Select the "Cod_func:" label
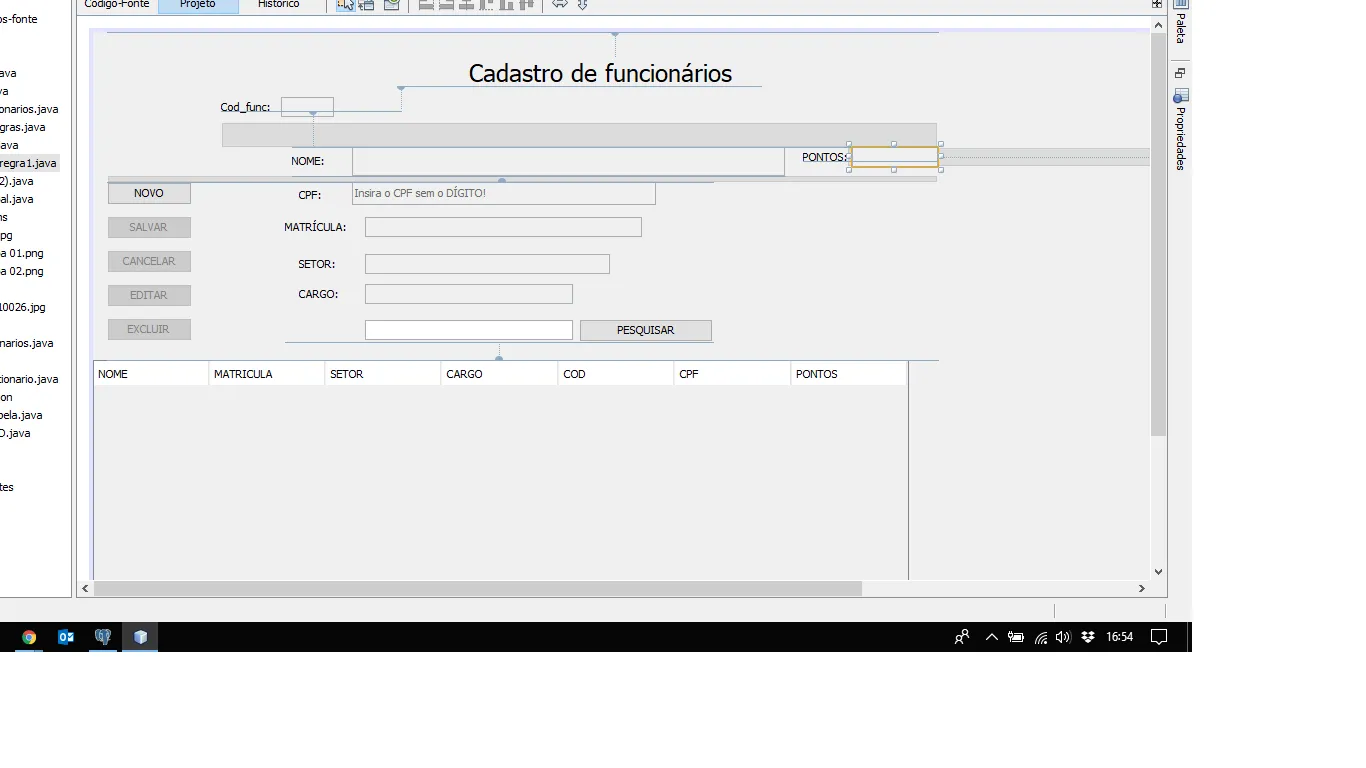The height and width of the screenshot is (768, 1366). pos(245,107)
